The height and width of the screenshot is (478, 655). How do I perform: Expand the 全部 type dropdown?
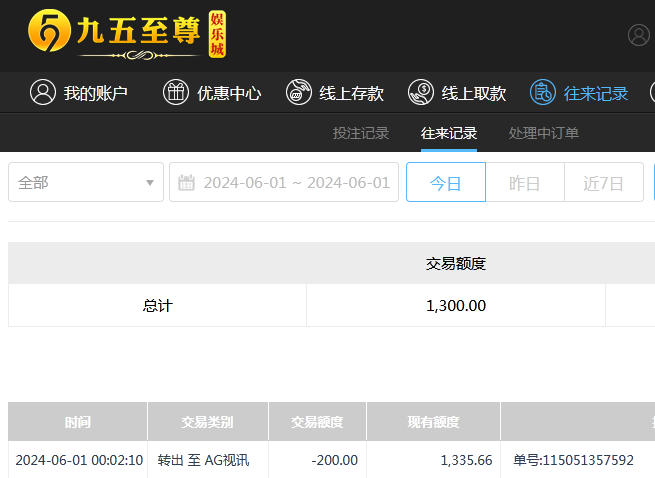86,182
